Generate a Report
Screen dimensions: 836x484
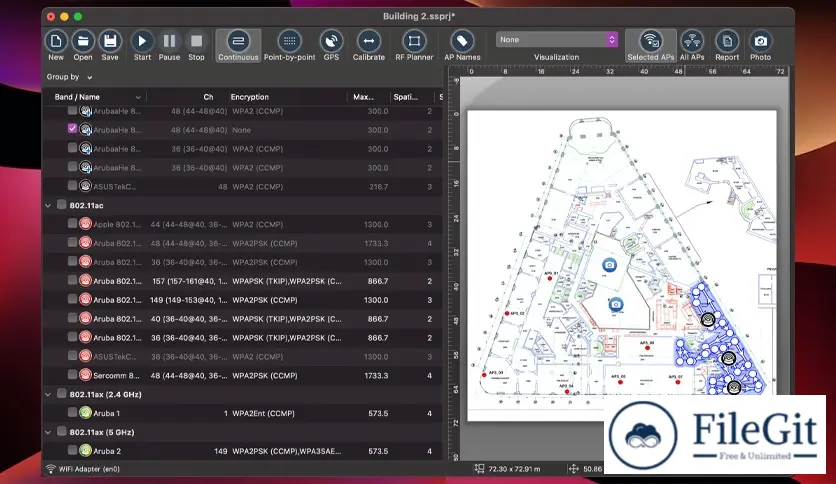click(x=727, y=45)
